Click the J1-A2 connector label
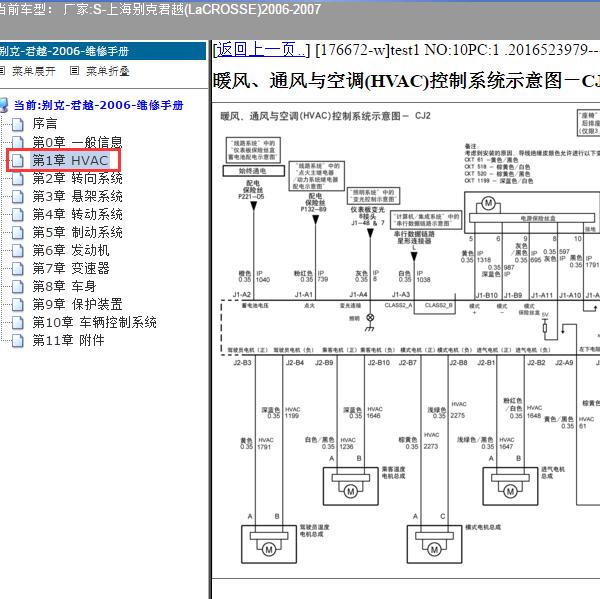 click(241, 294)
